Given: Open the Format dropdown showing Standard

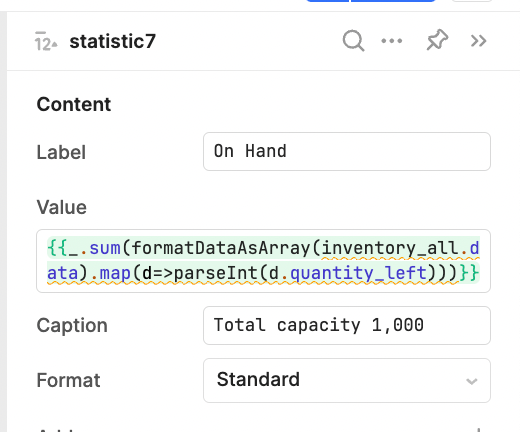Looking at the screenshot, I should (347, 380).
